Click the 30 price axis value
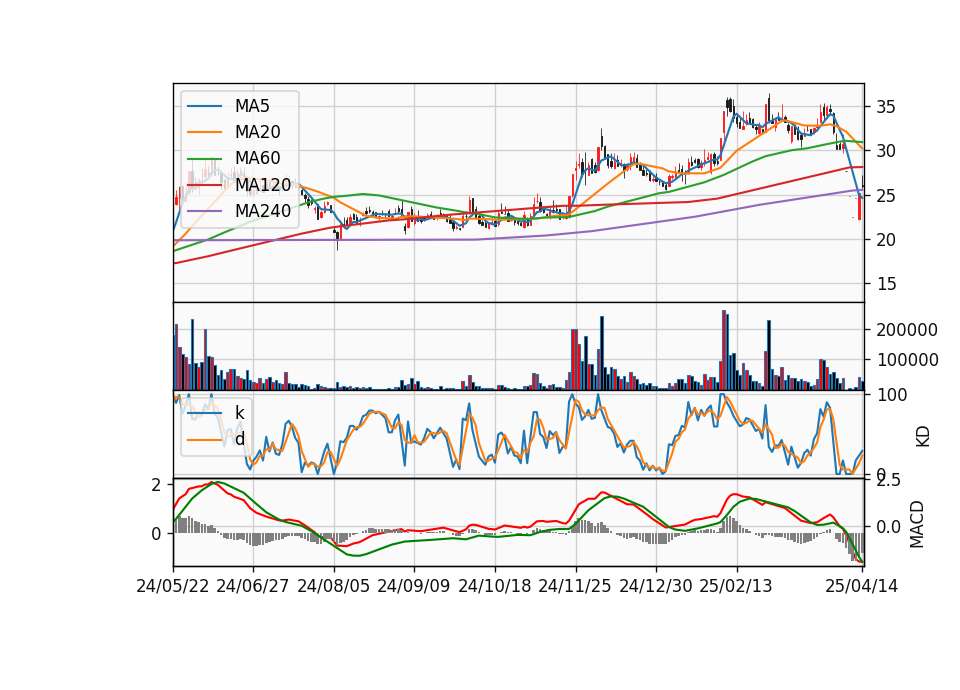 pyautogui.click(x=886, y=151)
